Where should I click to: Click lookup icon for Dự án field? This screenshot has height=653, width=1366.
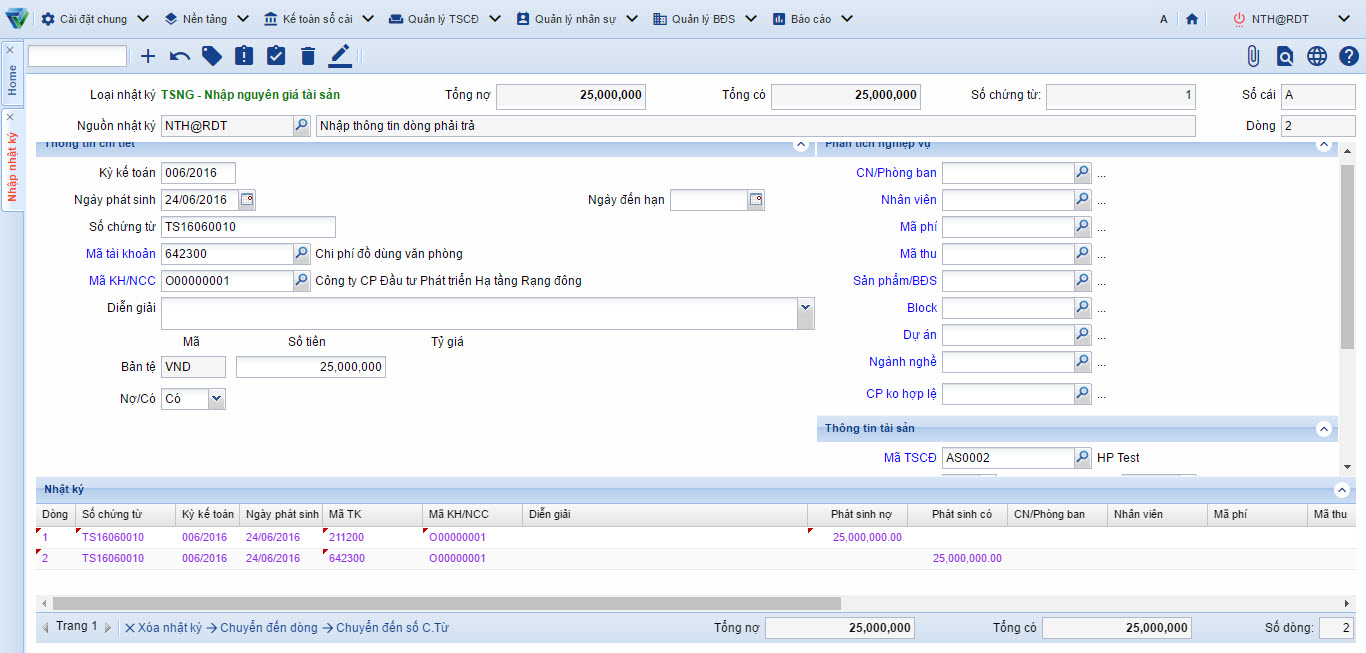coord(1083,335)
